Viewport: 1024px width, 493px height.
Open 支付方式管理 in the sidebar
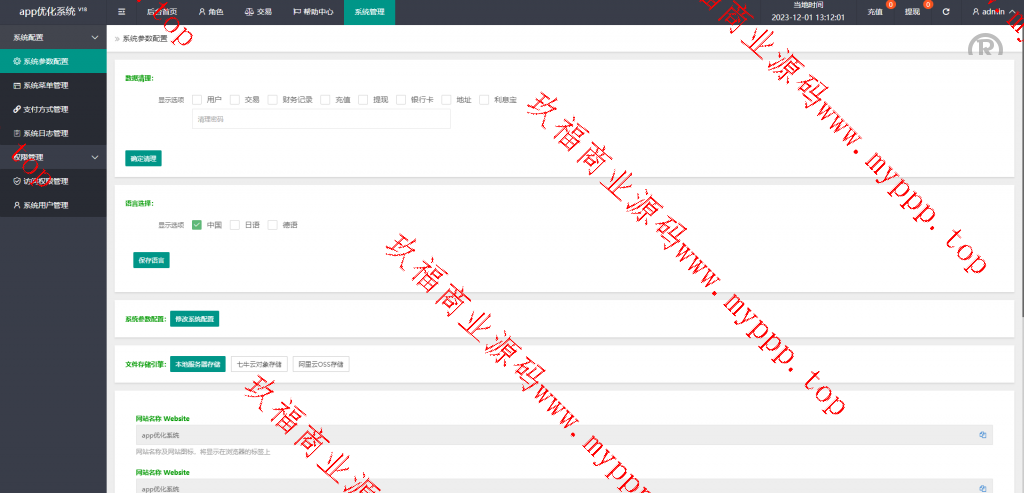45,109
